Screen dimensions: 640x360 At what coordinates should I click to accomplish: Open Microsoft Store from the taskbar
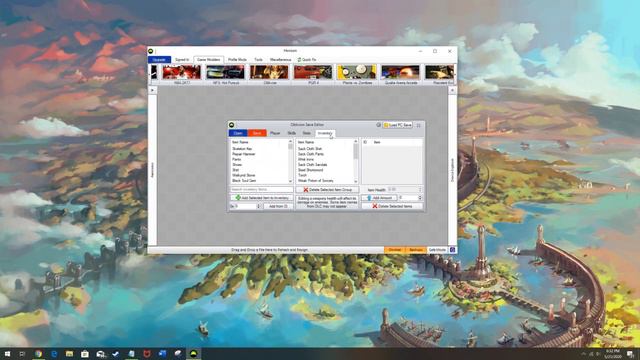[x=85, y=354]
